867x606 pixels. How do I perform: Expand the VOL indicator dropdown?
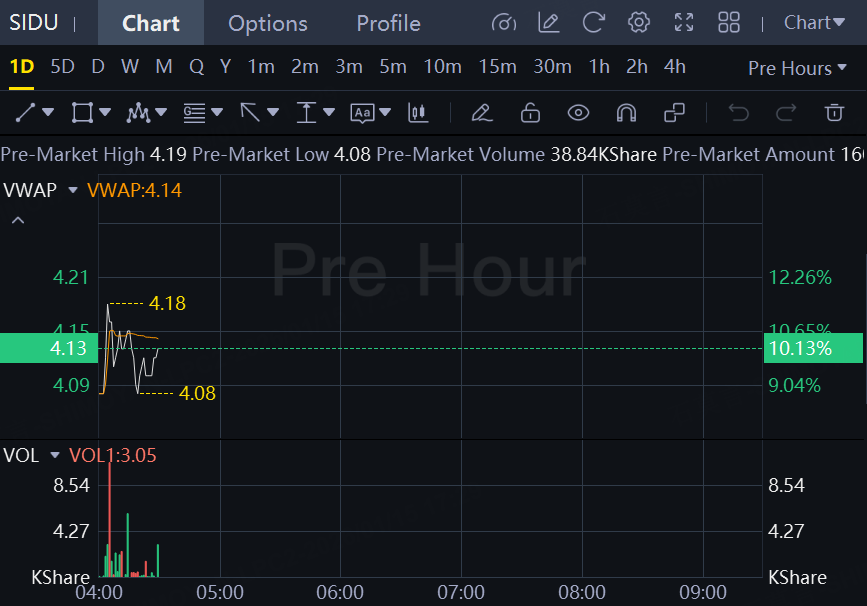coord(55,456)
